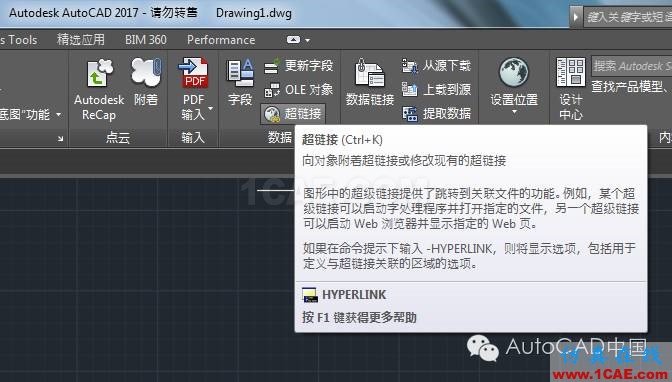
Task: Click 上载到源 upload to source
Action: click(x=436, y=90)
